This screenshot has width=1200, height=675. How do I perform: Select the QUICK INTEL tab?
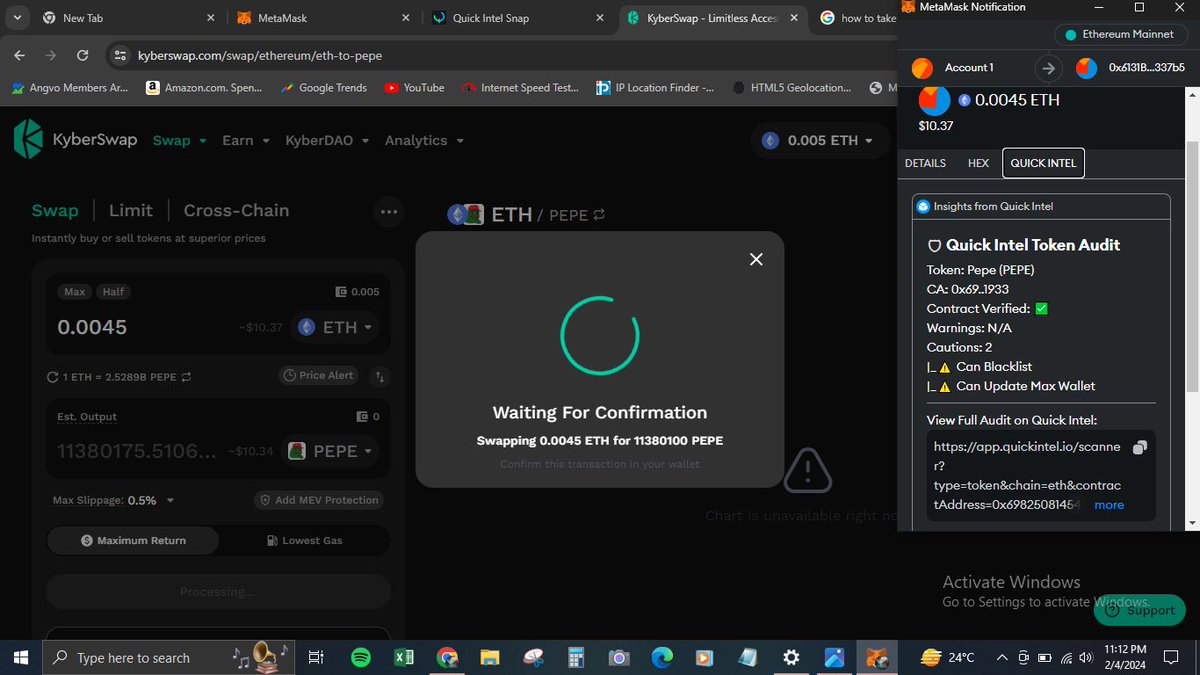(1043, 163)
